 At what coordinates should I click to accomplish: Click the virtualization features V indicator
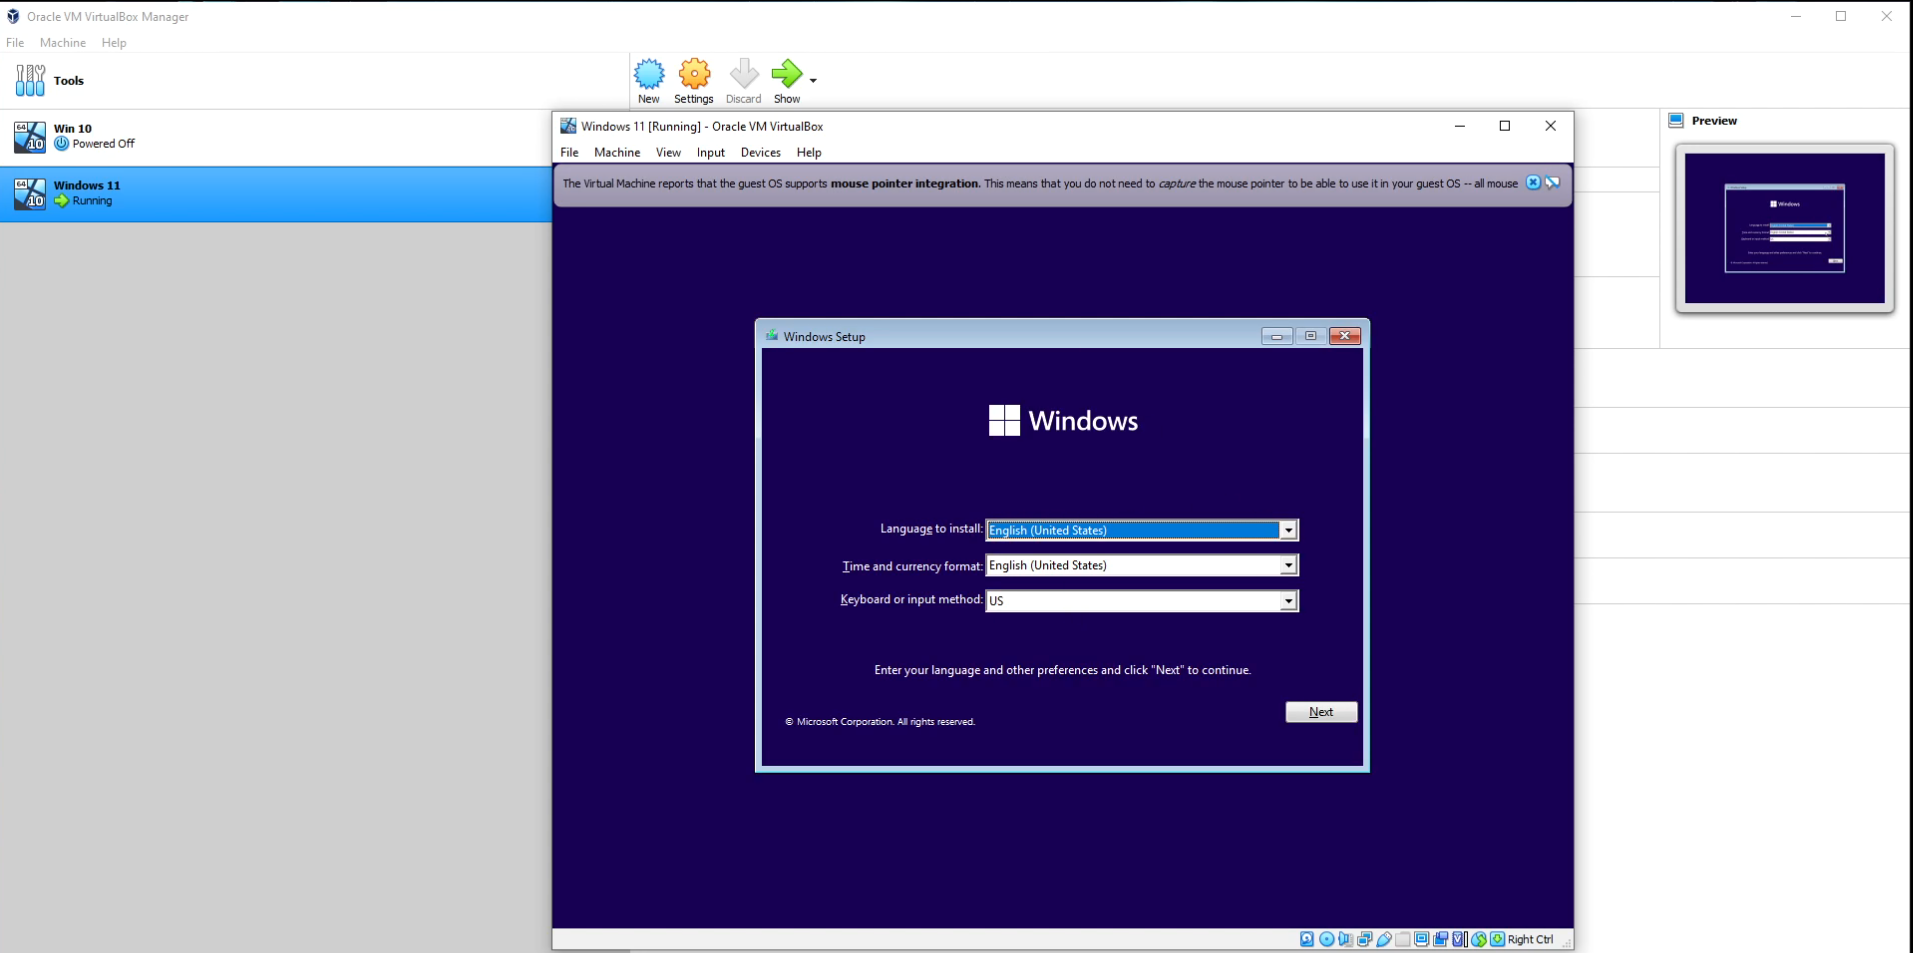(x=1460, y=939)
